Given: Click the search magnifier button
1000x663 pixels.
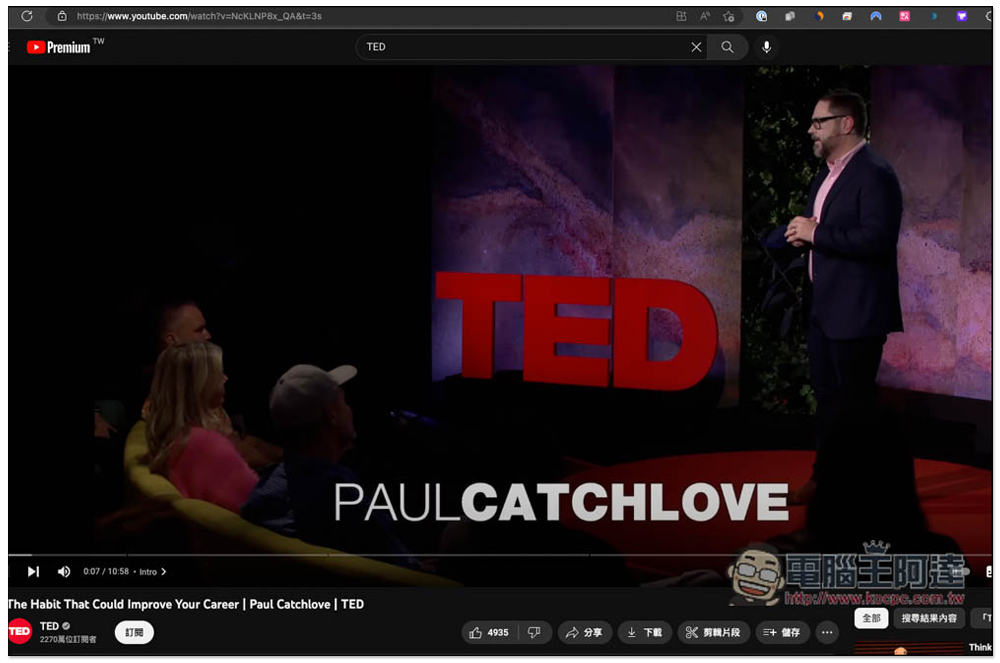Looking at the screenshot, I should click(727, 47).
